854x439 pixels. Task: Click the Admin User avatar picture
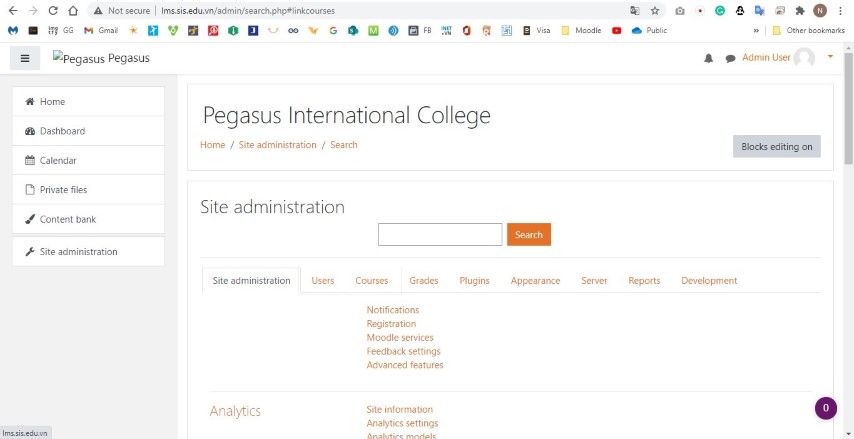pos(804,58)
